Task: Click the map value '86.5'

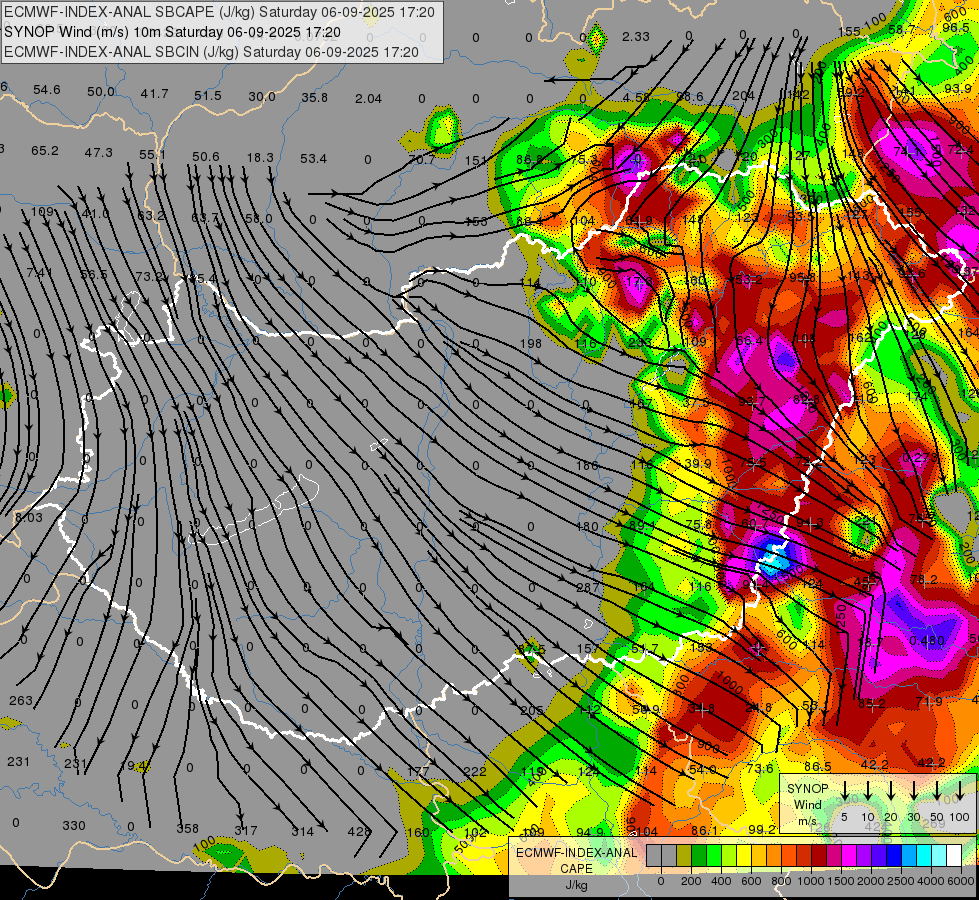Action: tap(817, 766)
